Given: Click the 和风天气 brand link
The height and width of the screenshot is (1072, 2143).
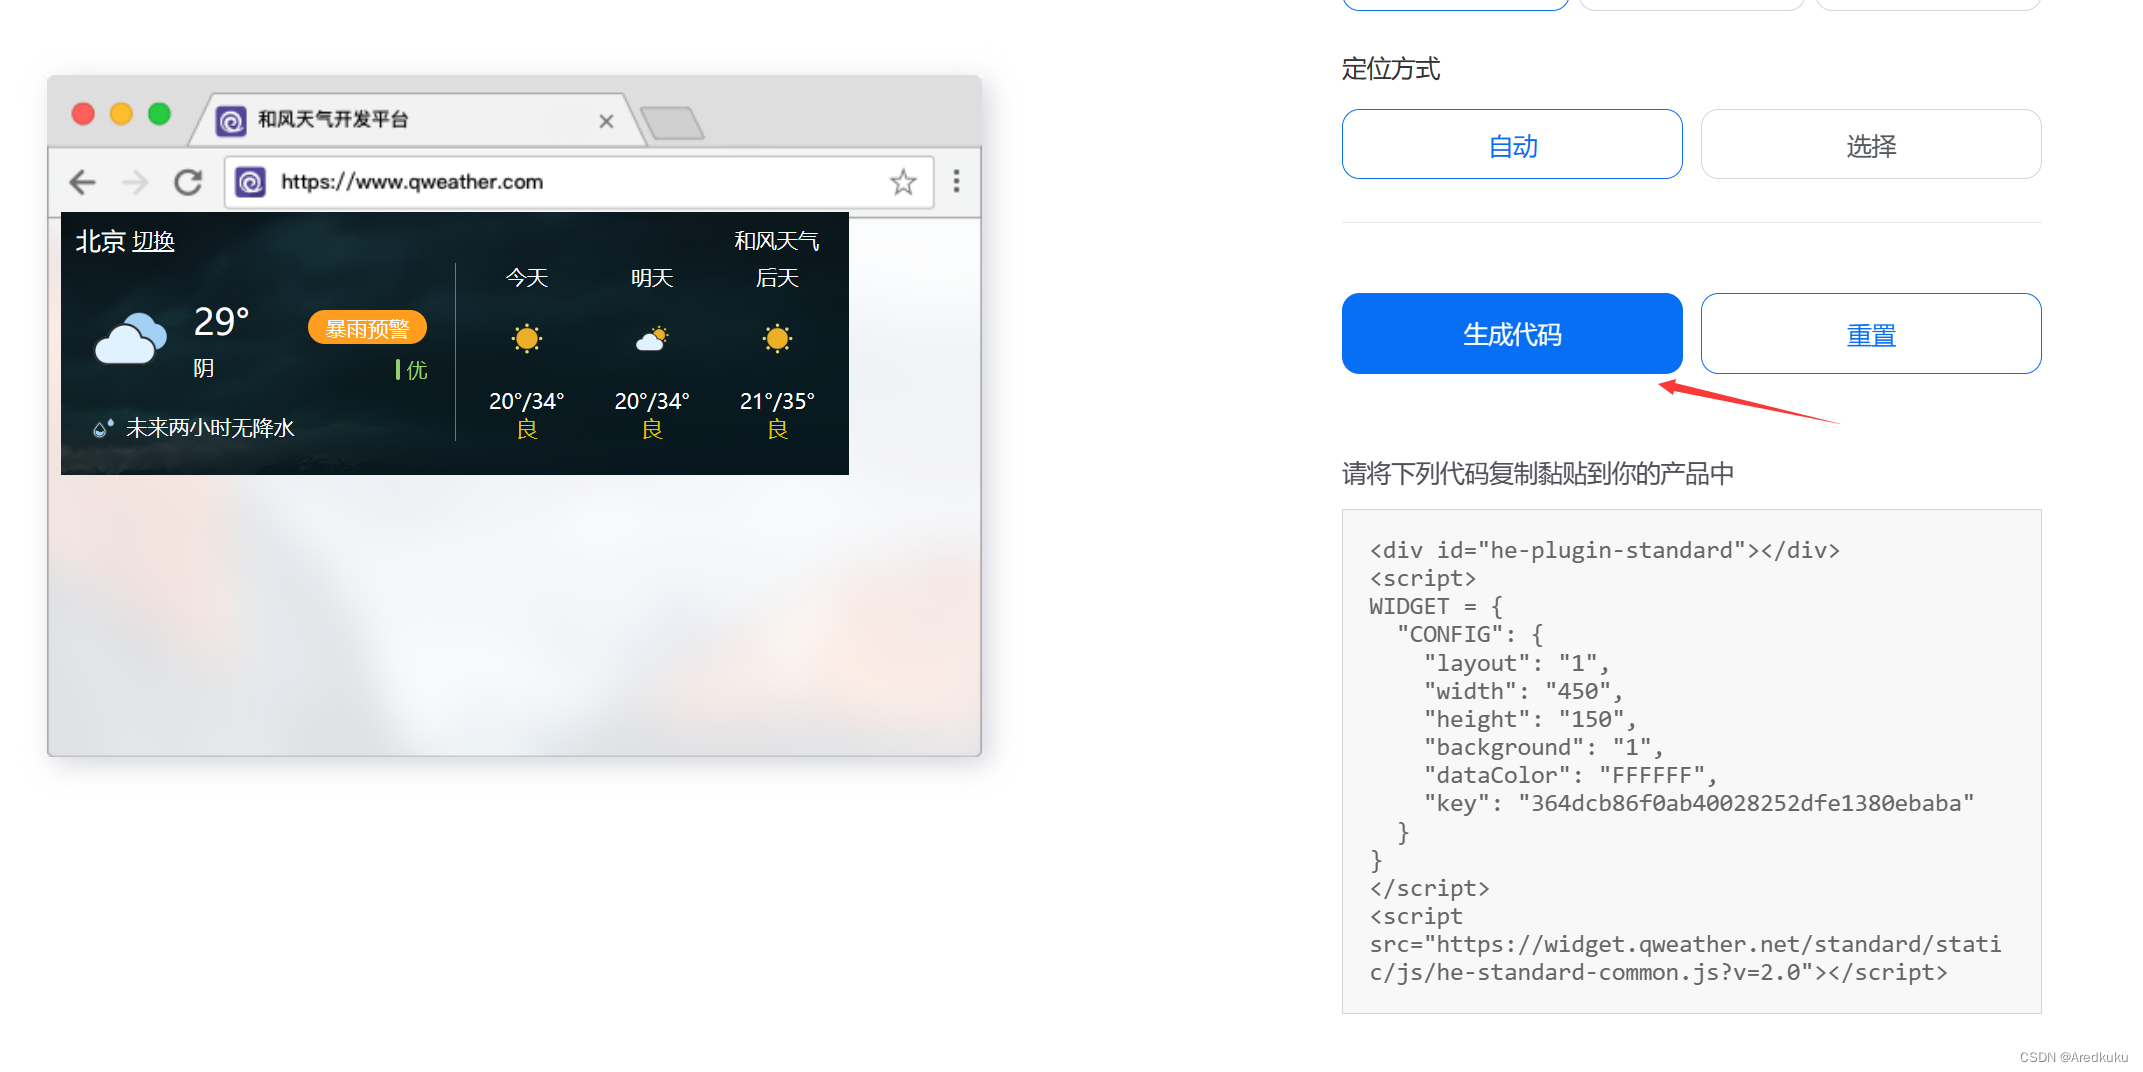Looking at the screenshot, I should [x=777, y=241].
